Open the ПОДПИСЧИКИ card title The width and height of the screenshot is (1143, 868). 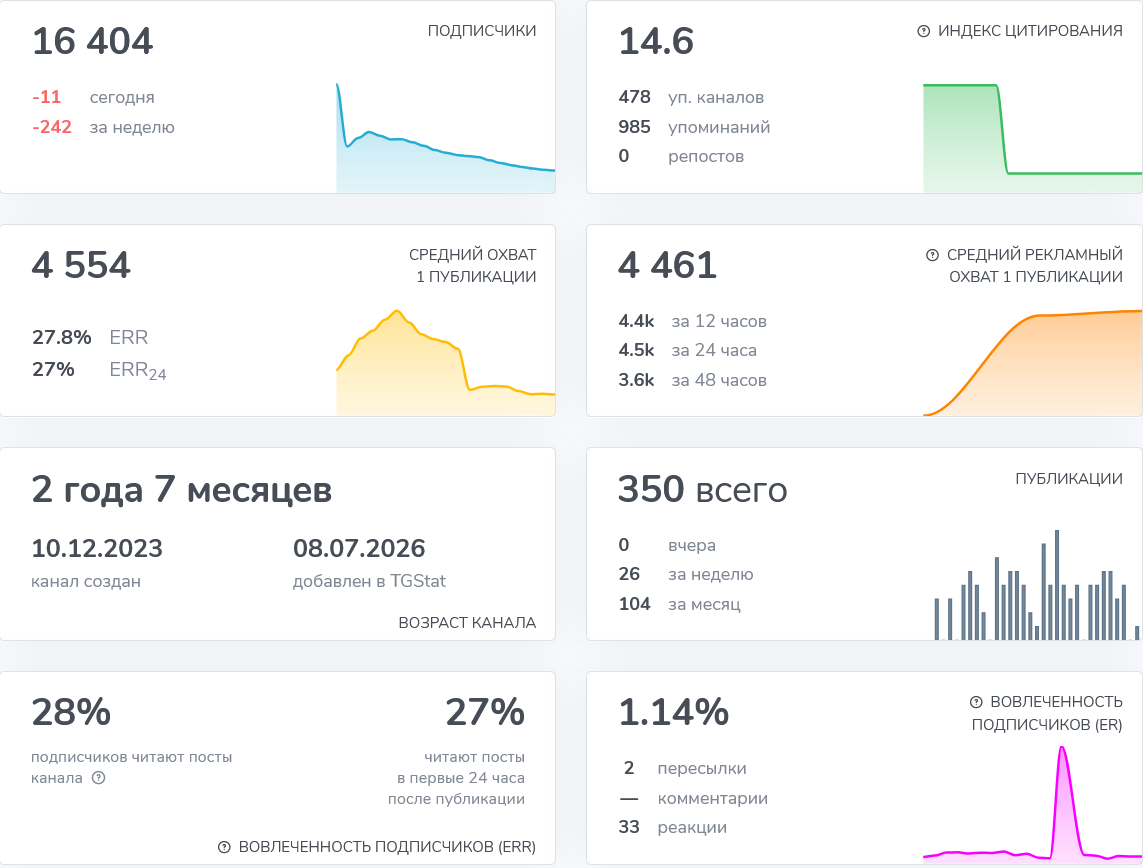click(x=482, y=31)
